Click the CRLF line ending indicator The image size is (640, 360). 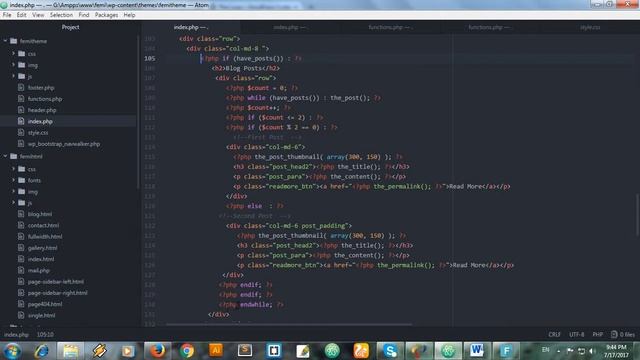pos(554,334)
